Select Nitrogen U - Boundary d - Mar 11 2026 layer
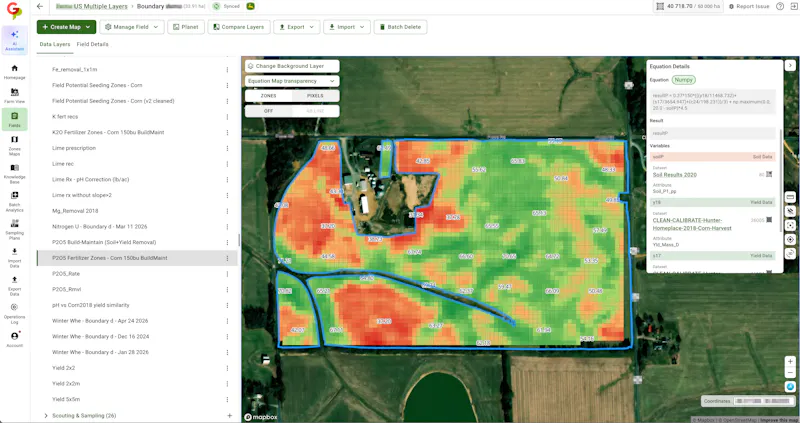 click(99, 227)
